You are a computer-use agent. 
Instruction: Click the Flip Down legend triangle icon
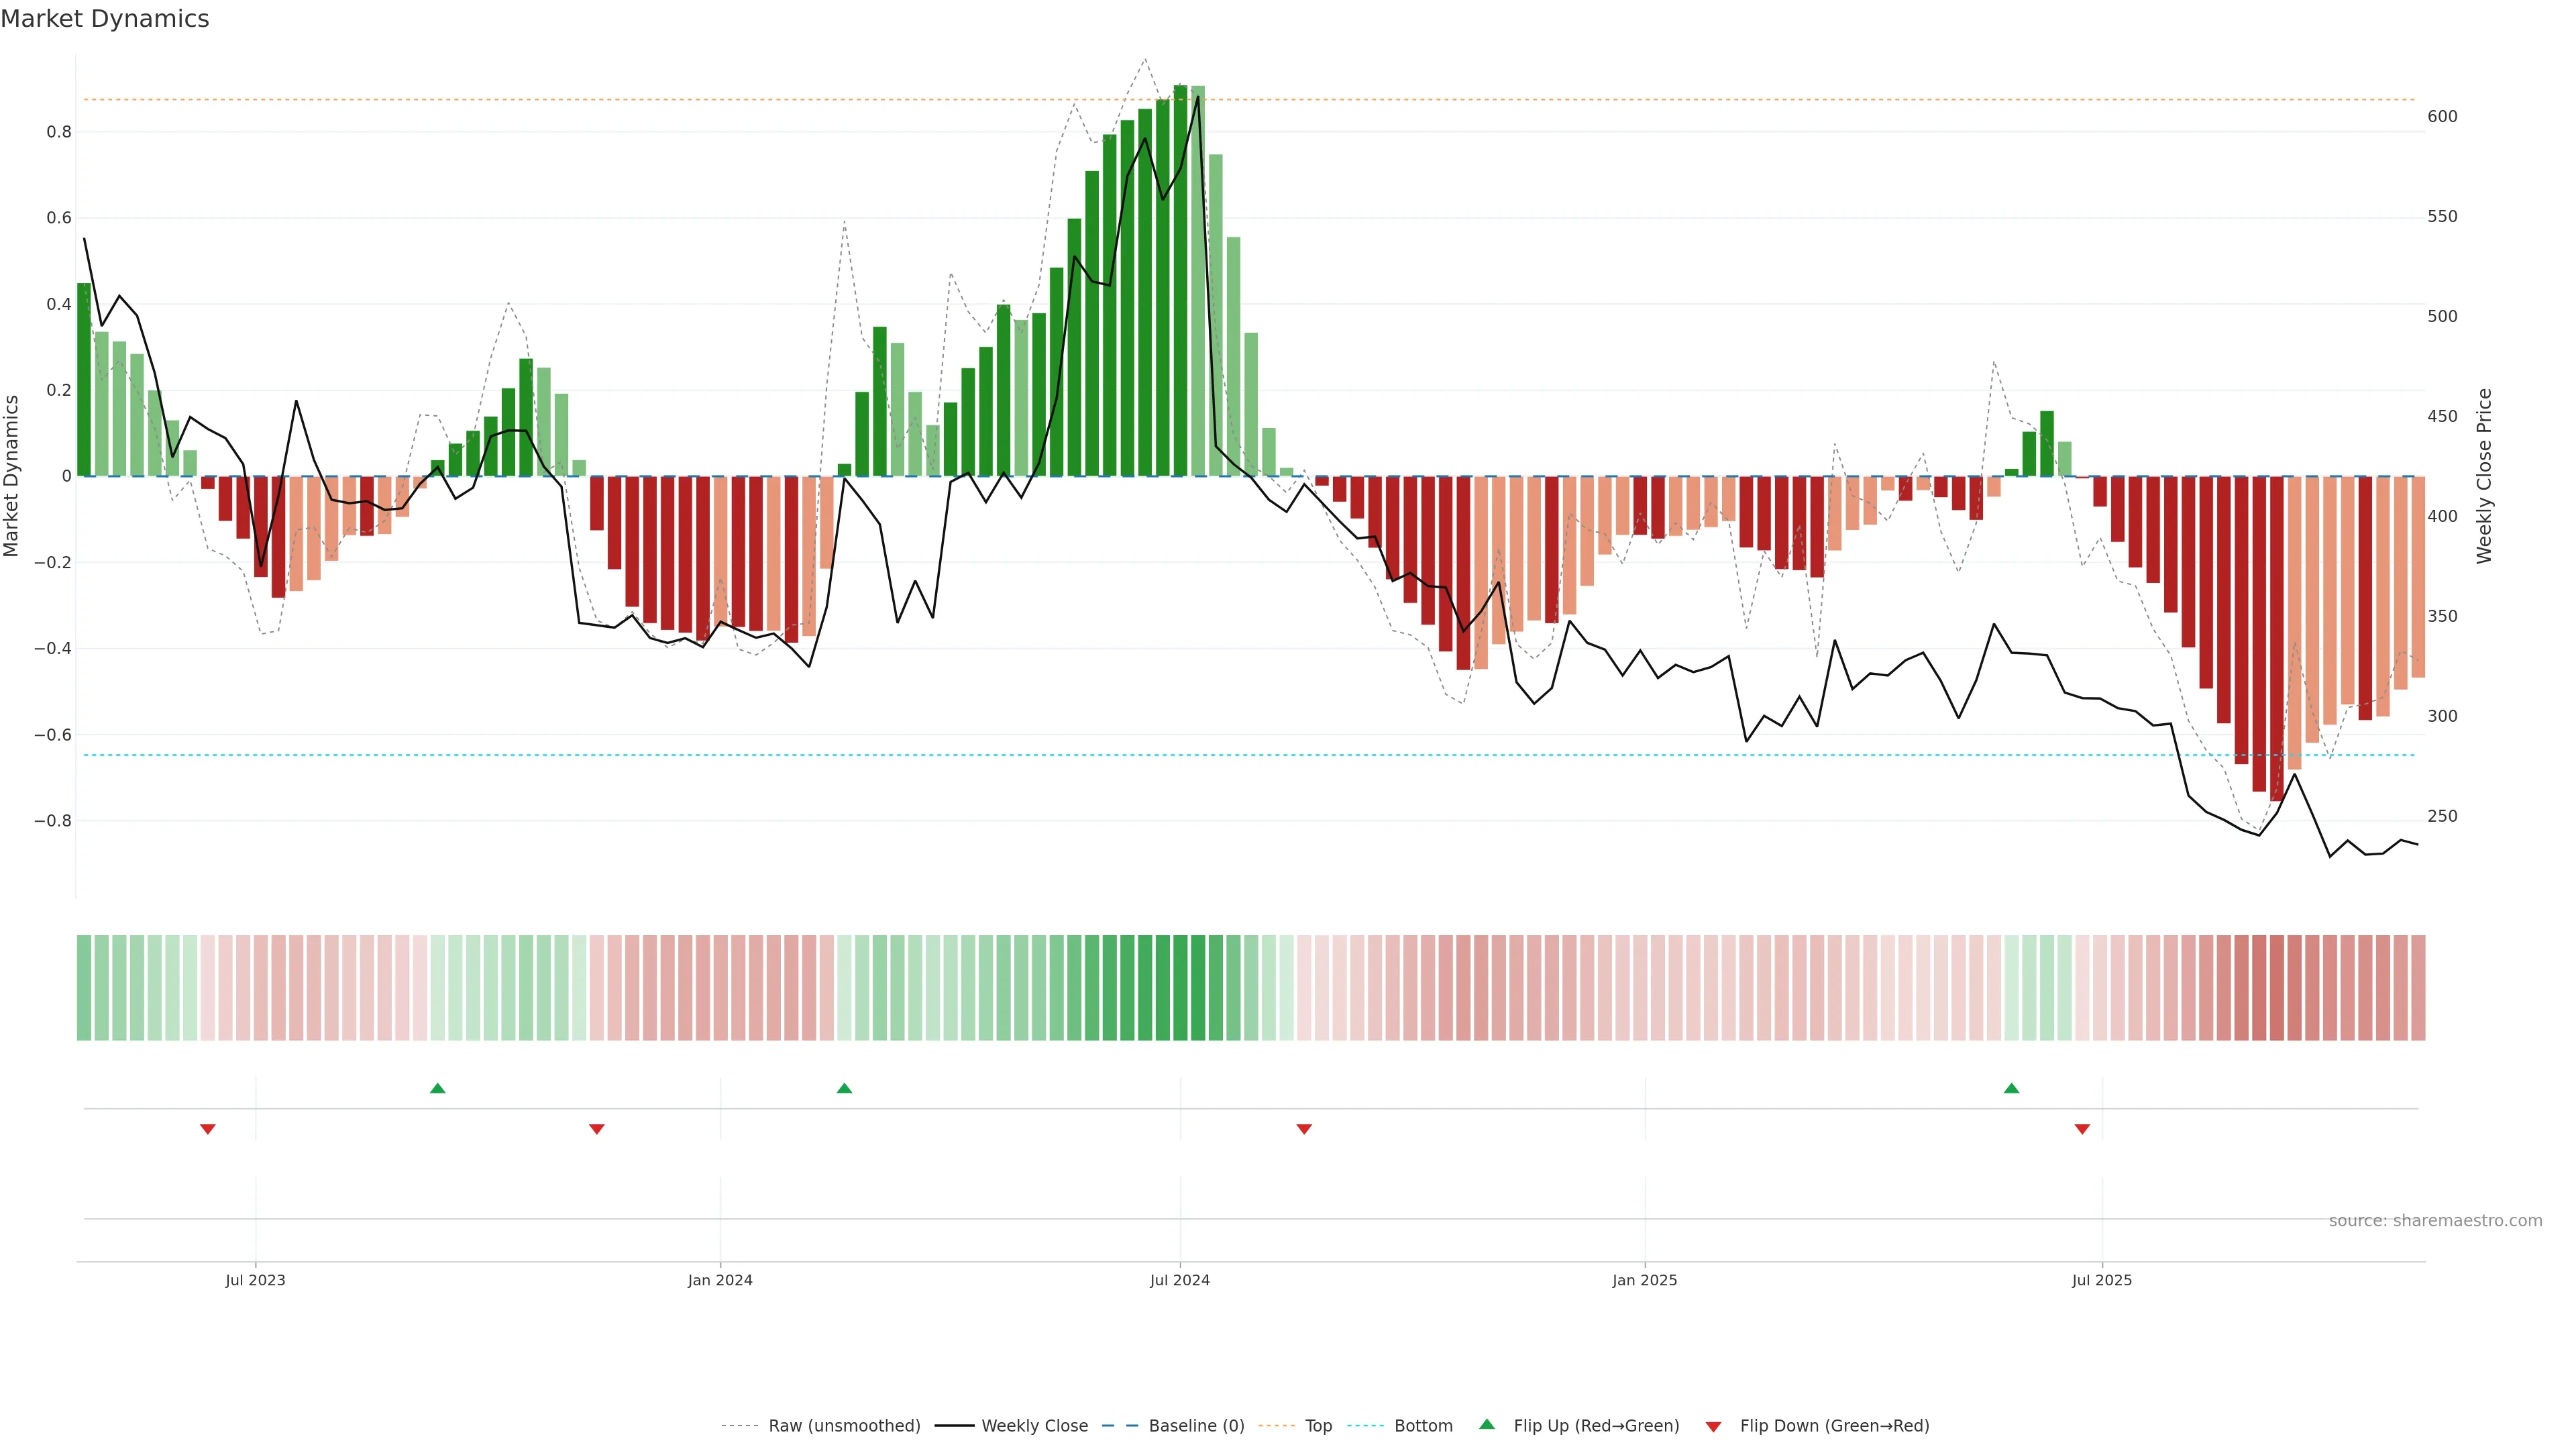pyautogui.click(x=1713, y=1426)
